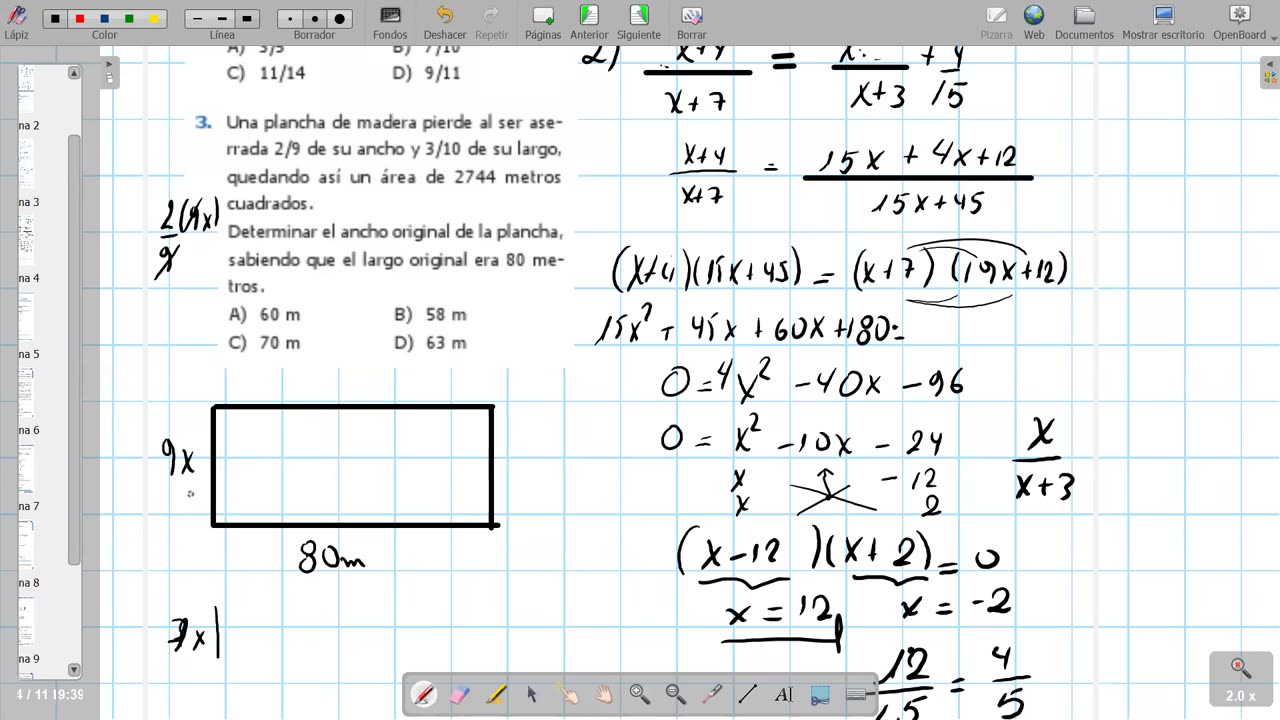This screenshot has height=720, width=1280.
Task: Select eraser tool in floating palette
Action: pyautogui.click(x=460, y=694)
